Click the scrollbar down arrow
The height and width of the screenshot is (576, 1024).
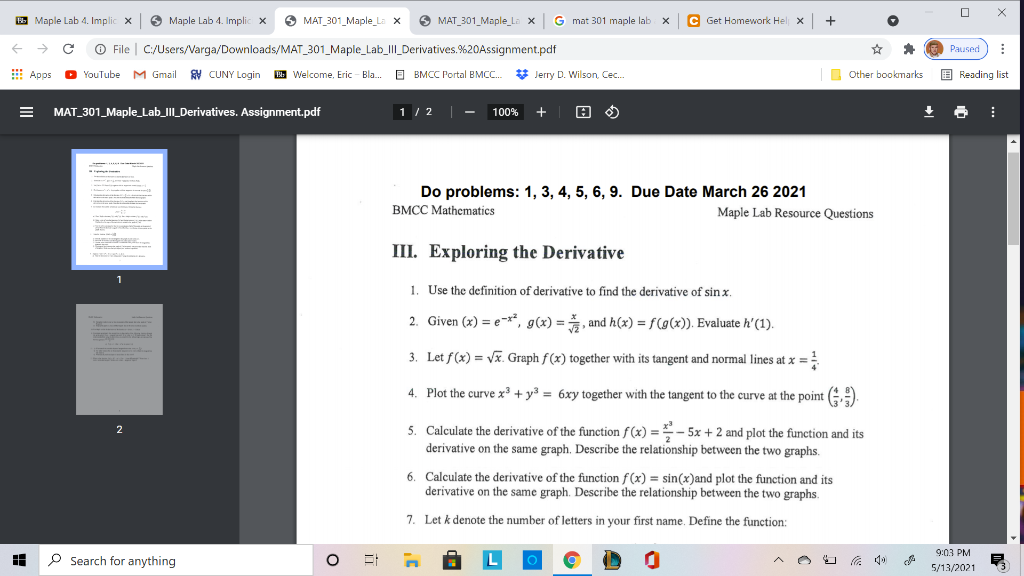pyautogui.click(x=1013, y=538)
